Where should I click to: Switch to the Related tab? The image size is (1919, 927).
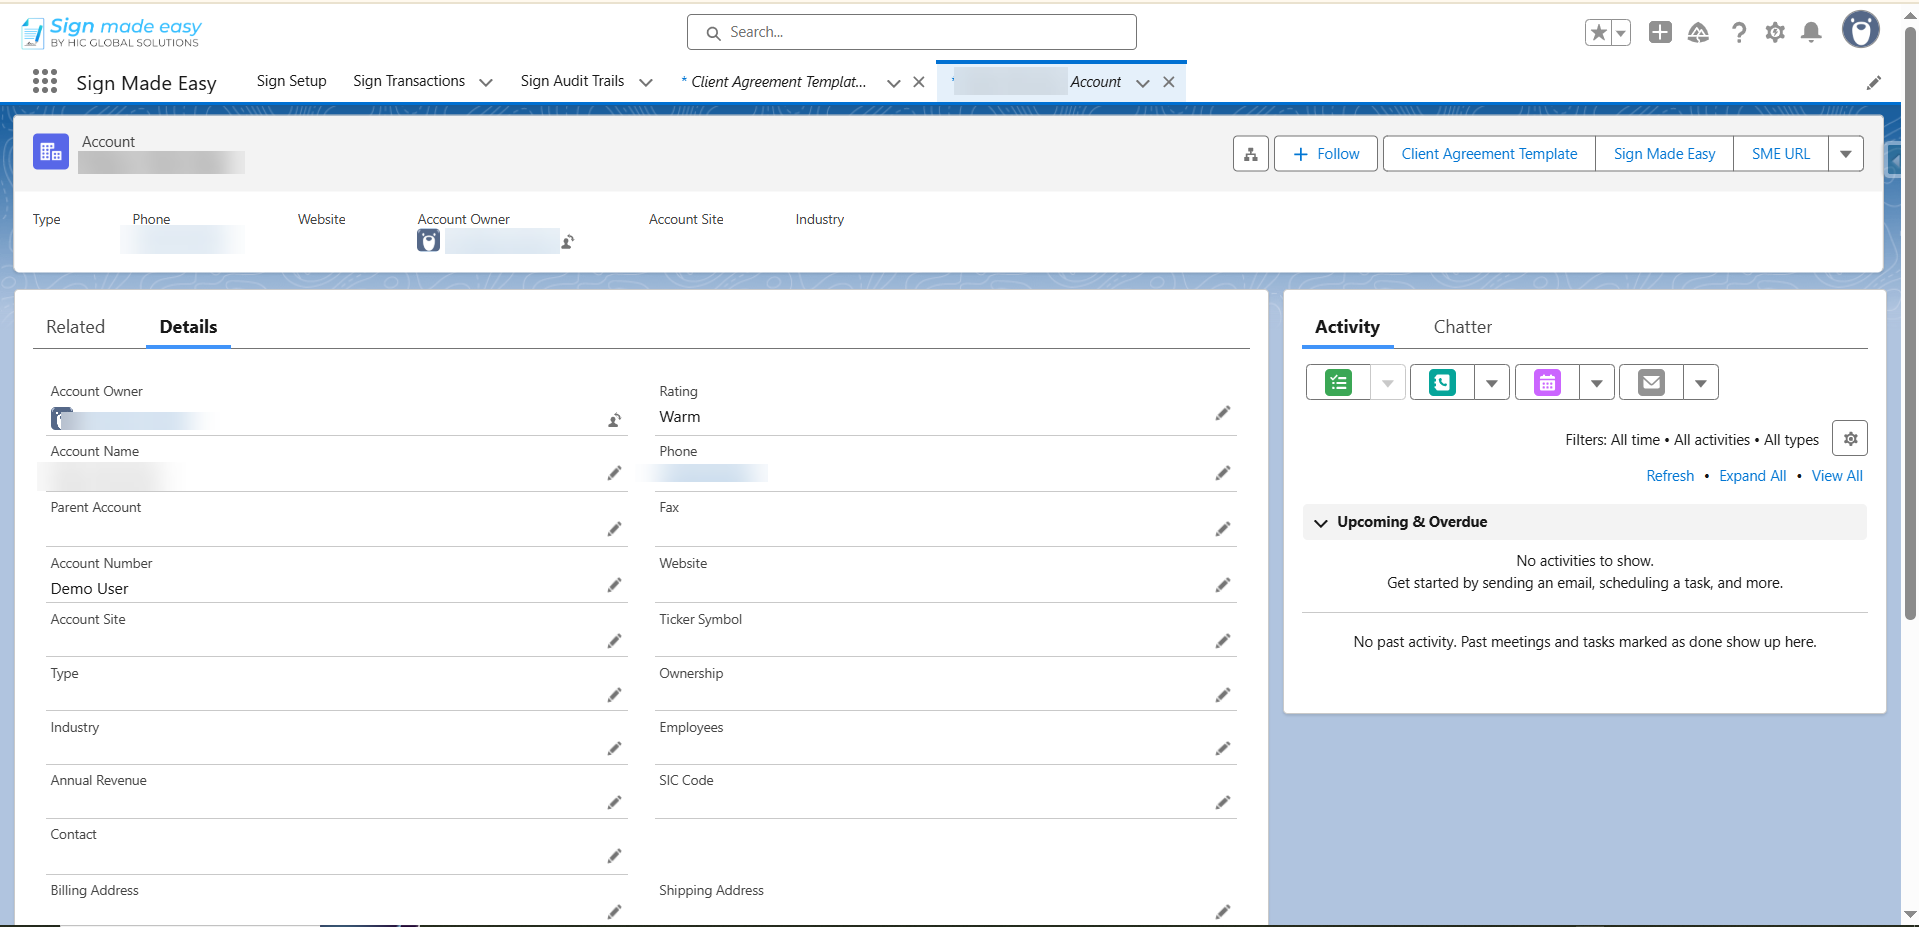(75, 327)
